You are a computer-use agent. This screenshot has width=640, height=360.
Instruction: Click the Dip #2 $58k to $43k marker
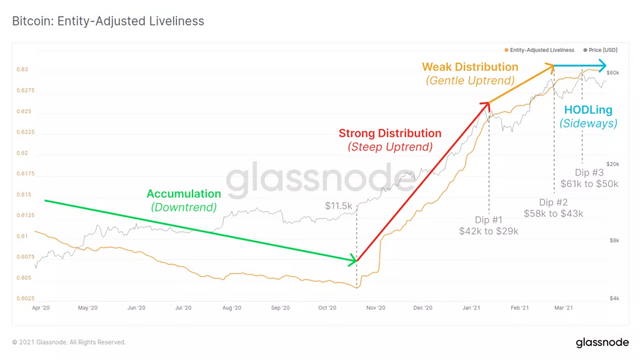pos(553,208)
